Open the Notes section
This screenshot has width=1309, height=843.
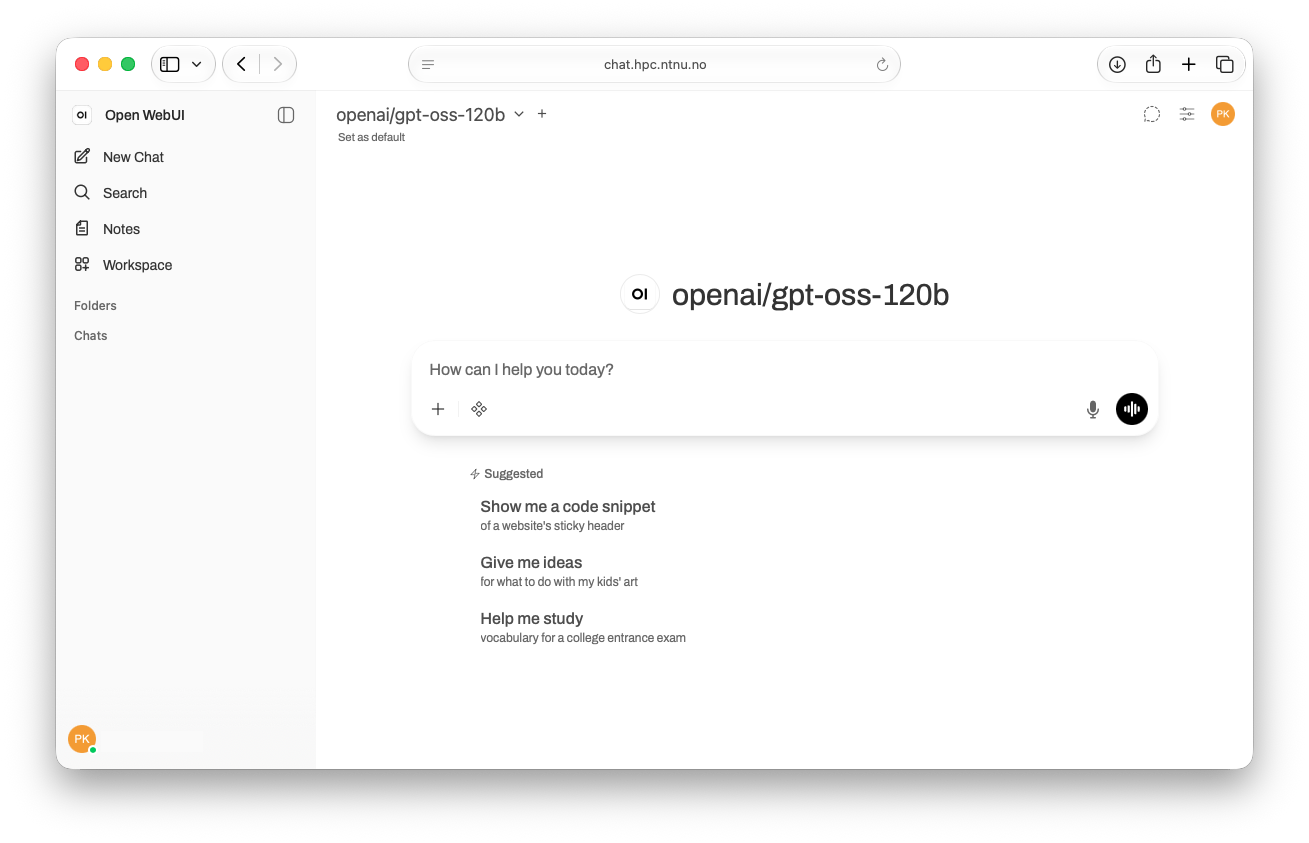coord(185,229)
